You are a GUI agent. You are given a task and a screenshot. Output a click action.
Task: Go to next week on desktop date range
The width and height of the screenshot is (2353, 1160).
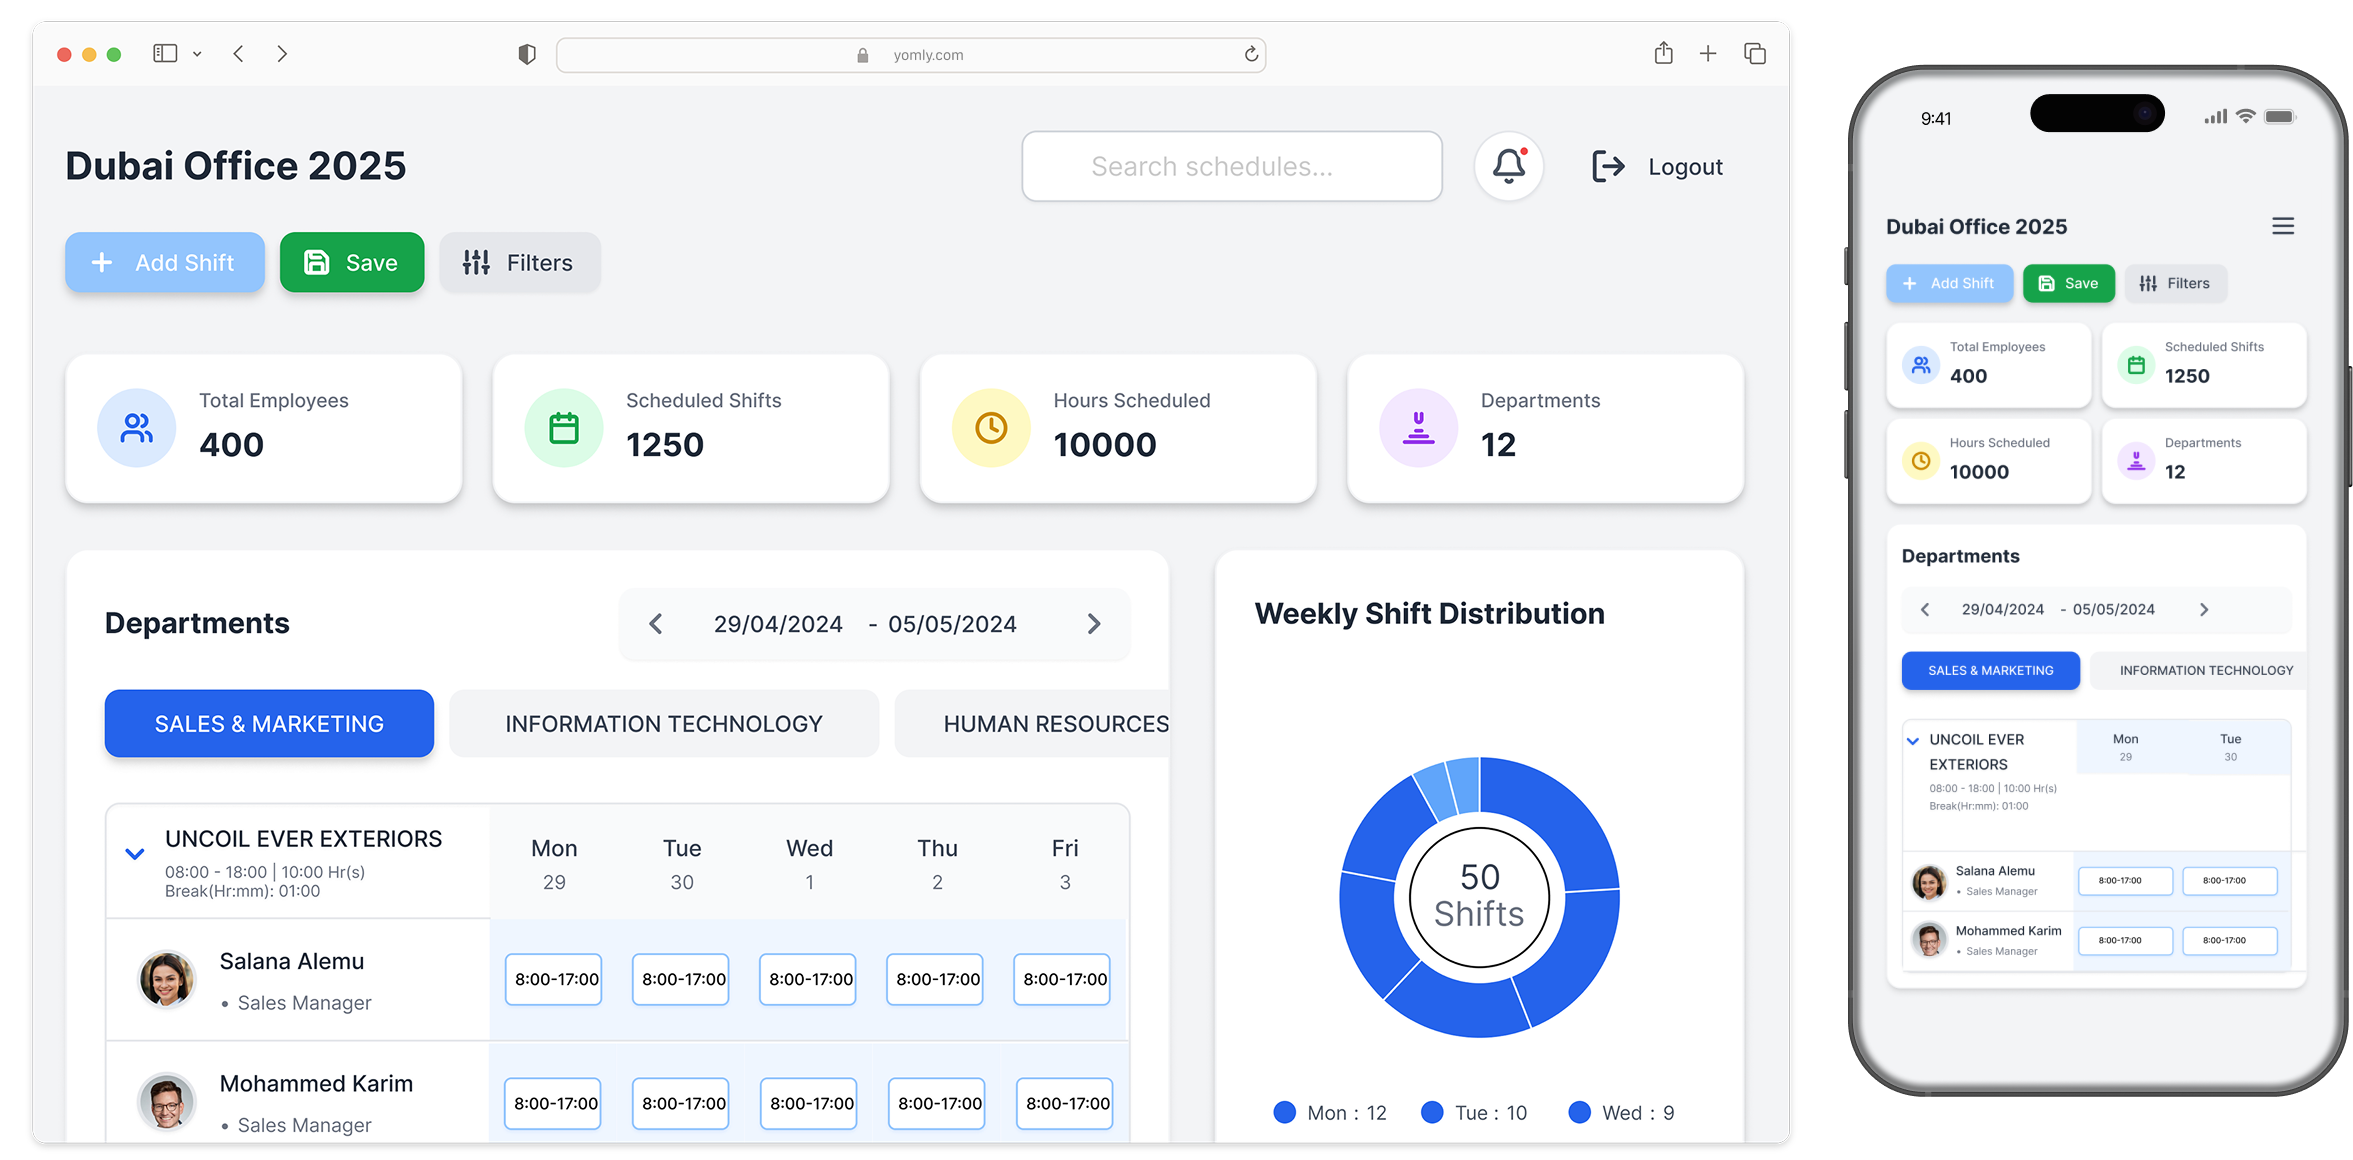tap(1094, 624)
